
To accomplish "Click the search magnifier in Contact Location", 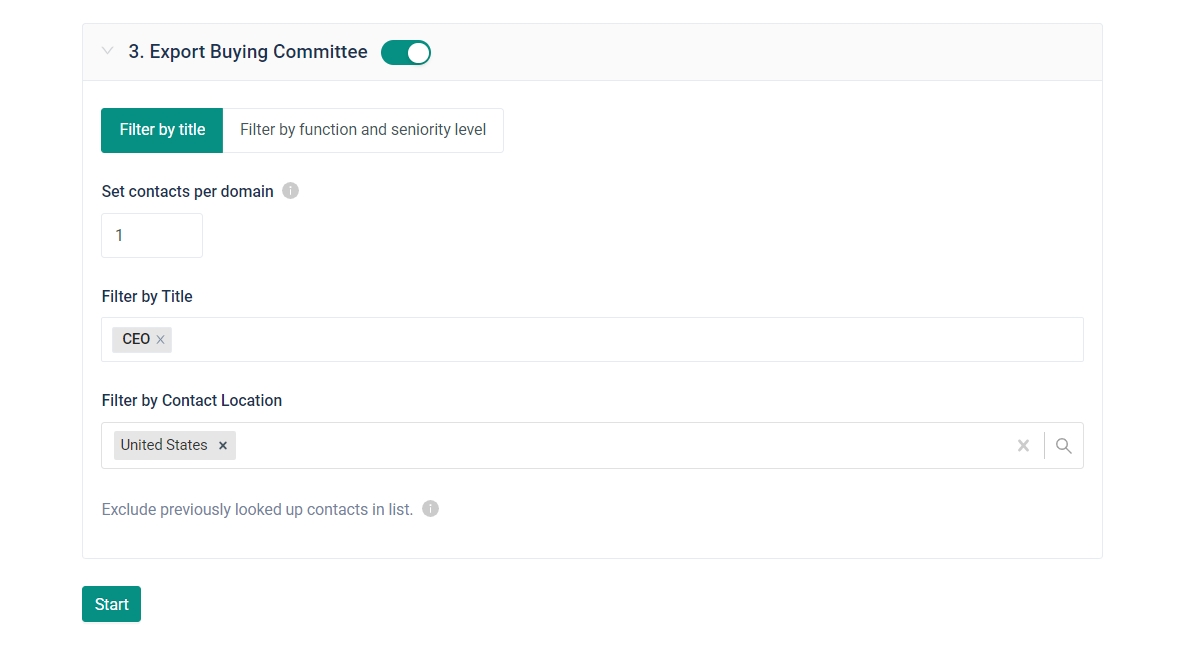I will (x=1063, y=446).
